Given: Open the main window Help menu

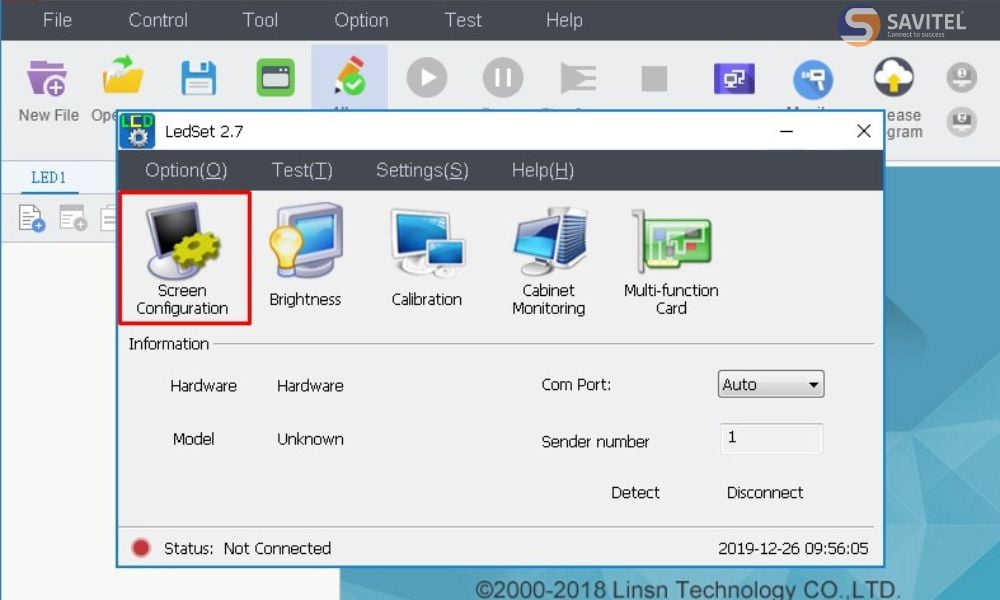Looking at the screenshot, I should (x=564, y=20).
